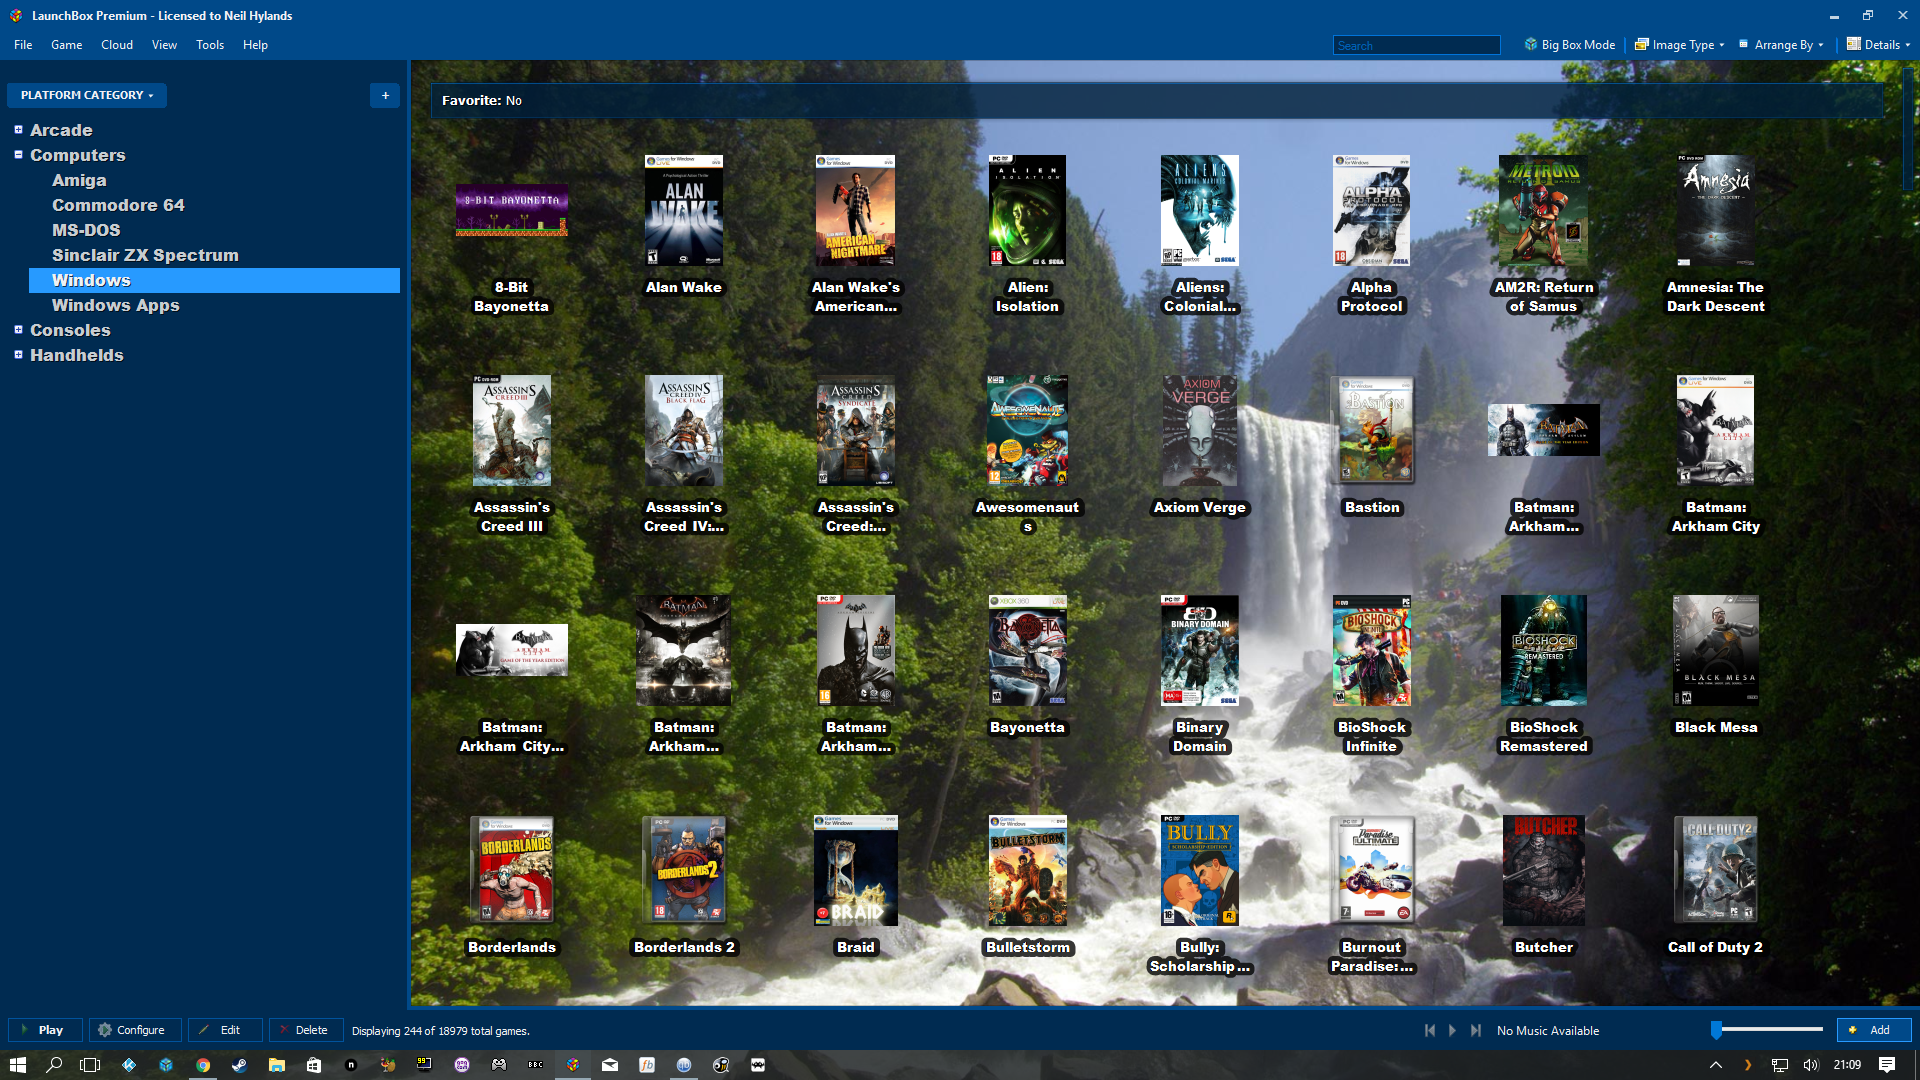This screenshot has height=1080, width=1920.
Task: Click the Add button
Action: click(1873, 1030)
